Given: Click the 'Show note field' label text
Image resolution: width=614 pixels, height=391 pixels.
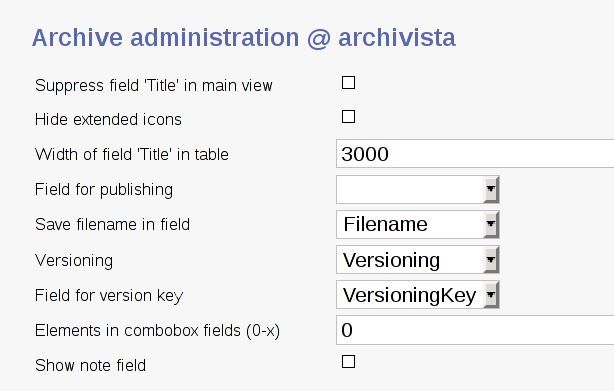Looking at the screenshot, I should [x=90, y=365].
